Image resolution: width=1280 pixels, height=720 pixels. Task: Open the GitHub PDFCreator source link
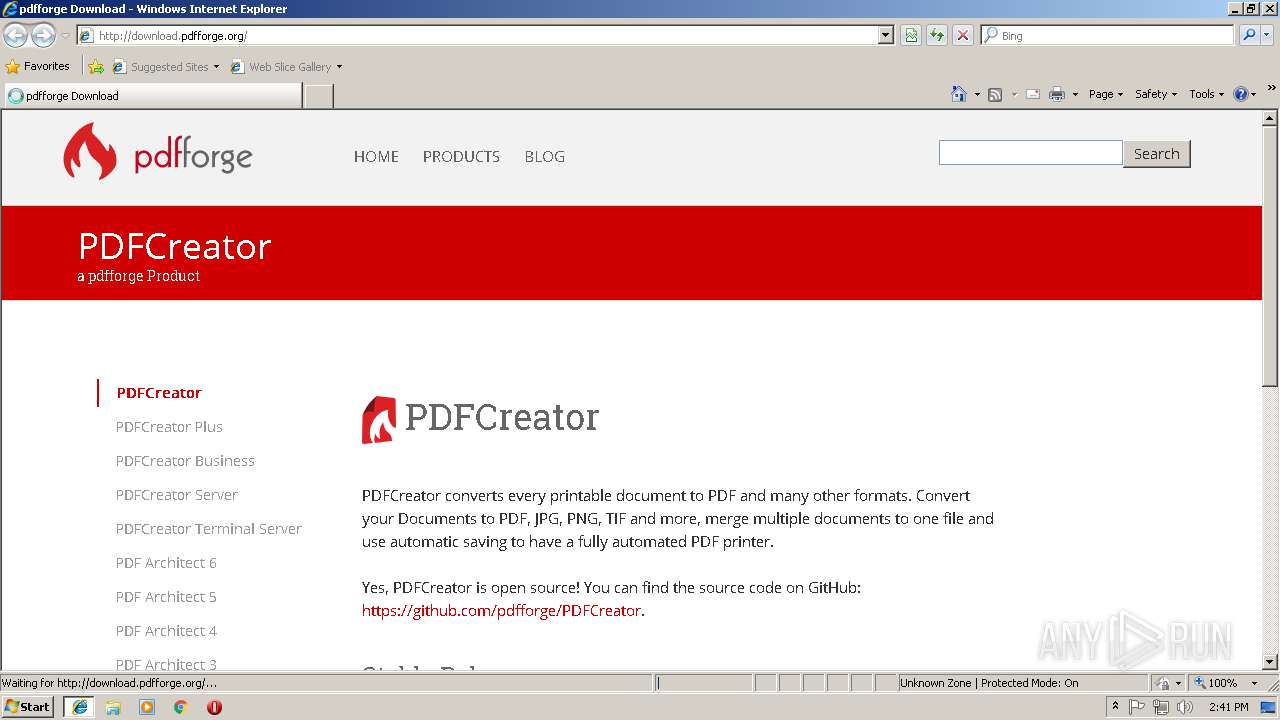click(x=501, y=611)
